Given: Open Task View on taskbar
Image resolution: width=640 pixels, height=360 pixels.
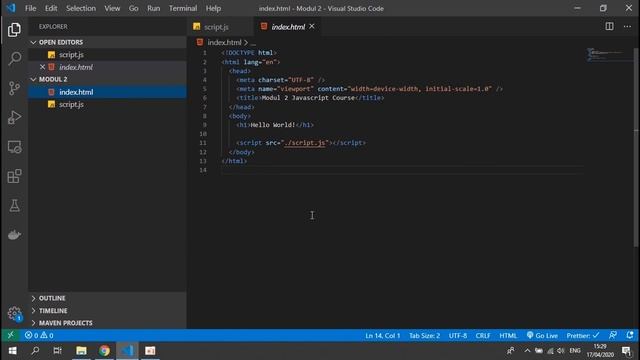Looking at the screenshot, I should tap(58, 351).
